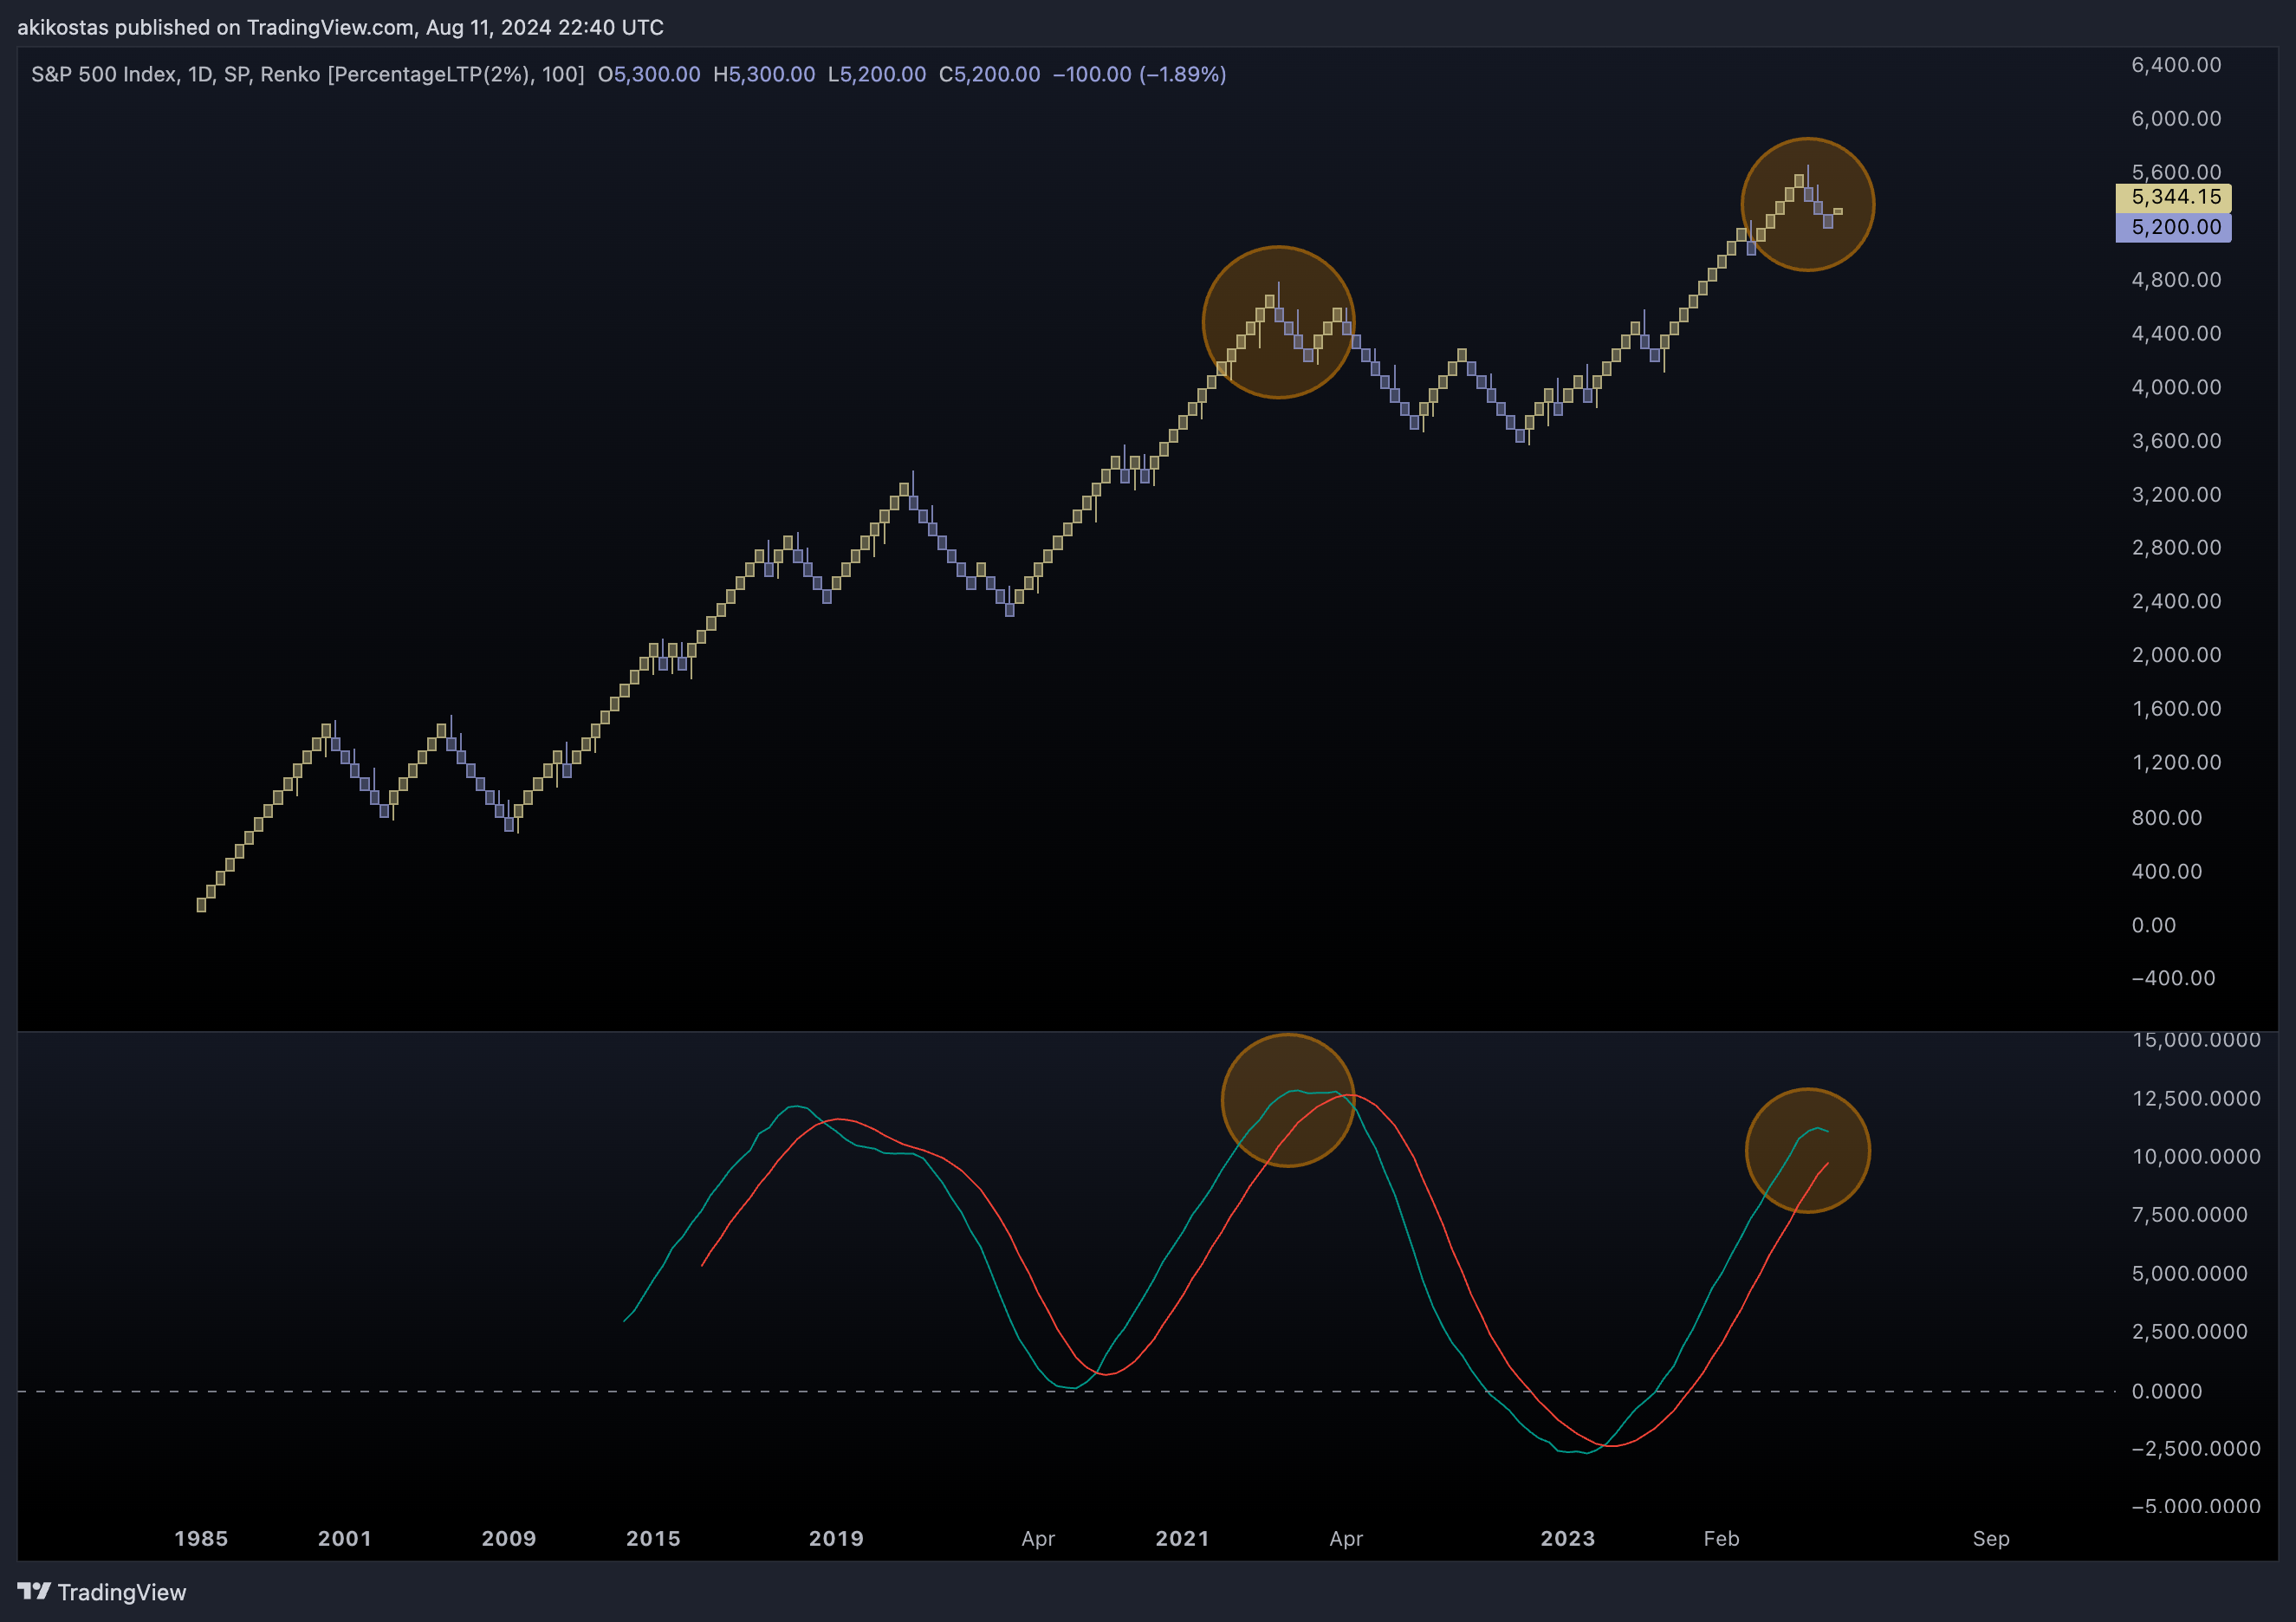Click the 2001 time axis label

(x=345, y=1539)
